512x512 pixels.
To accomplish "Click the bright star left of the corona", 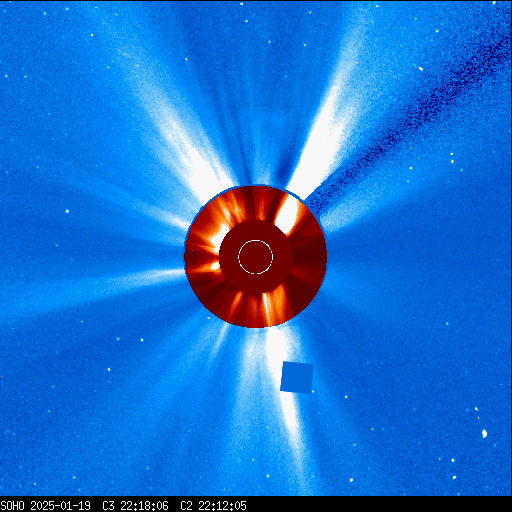I will 67,211.
